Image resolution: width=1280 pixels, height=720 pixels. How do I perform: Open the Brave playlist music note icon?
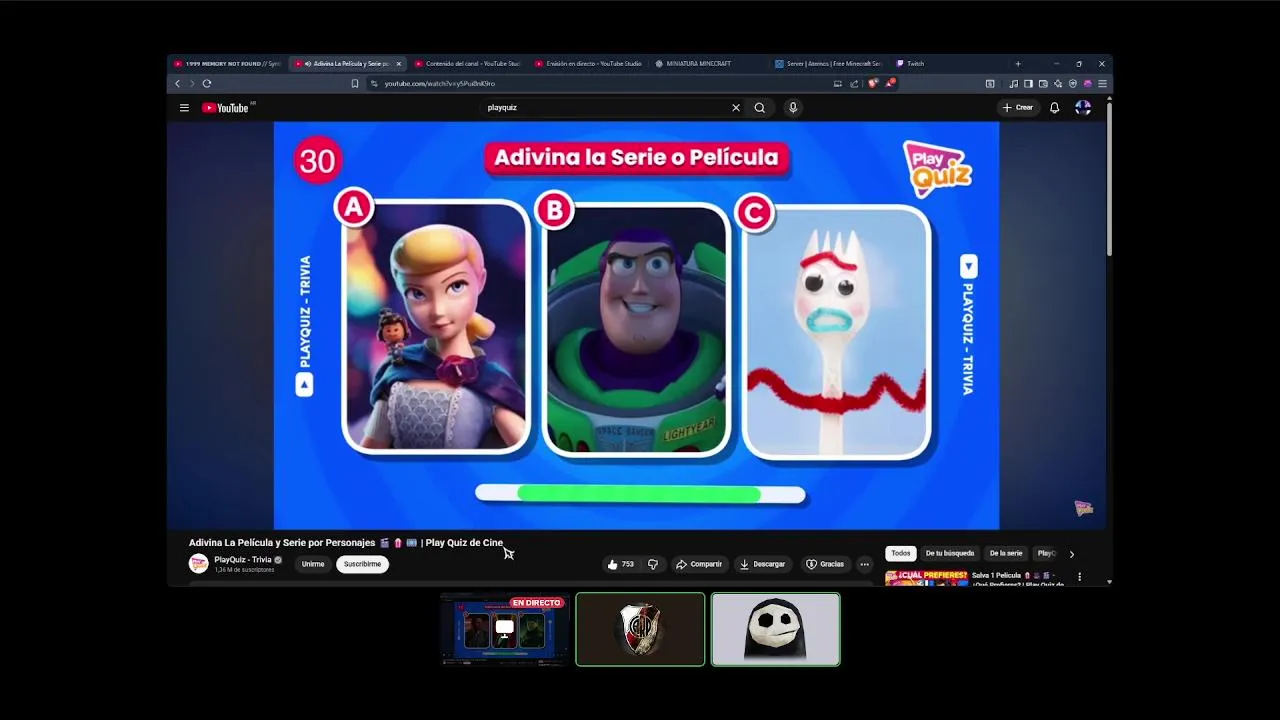(x=1014, y=84)
